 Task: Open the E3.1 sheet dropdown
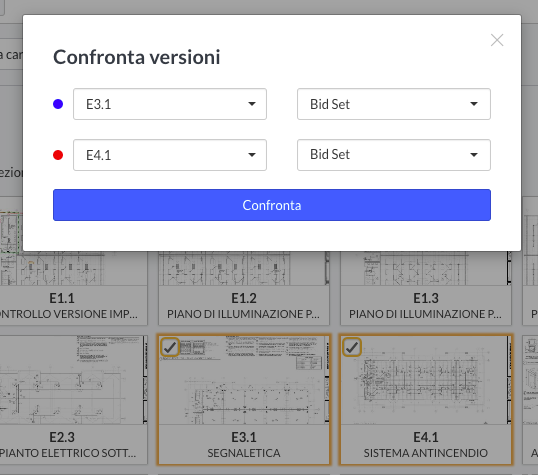coord(170,104)
